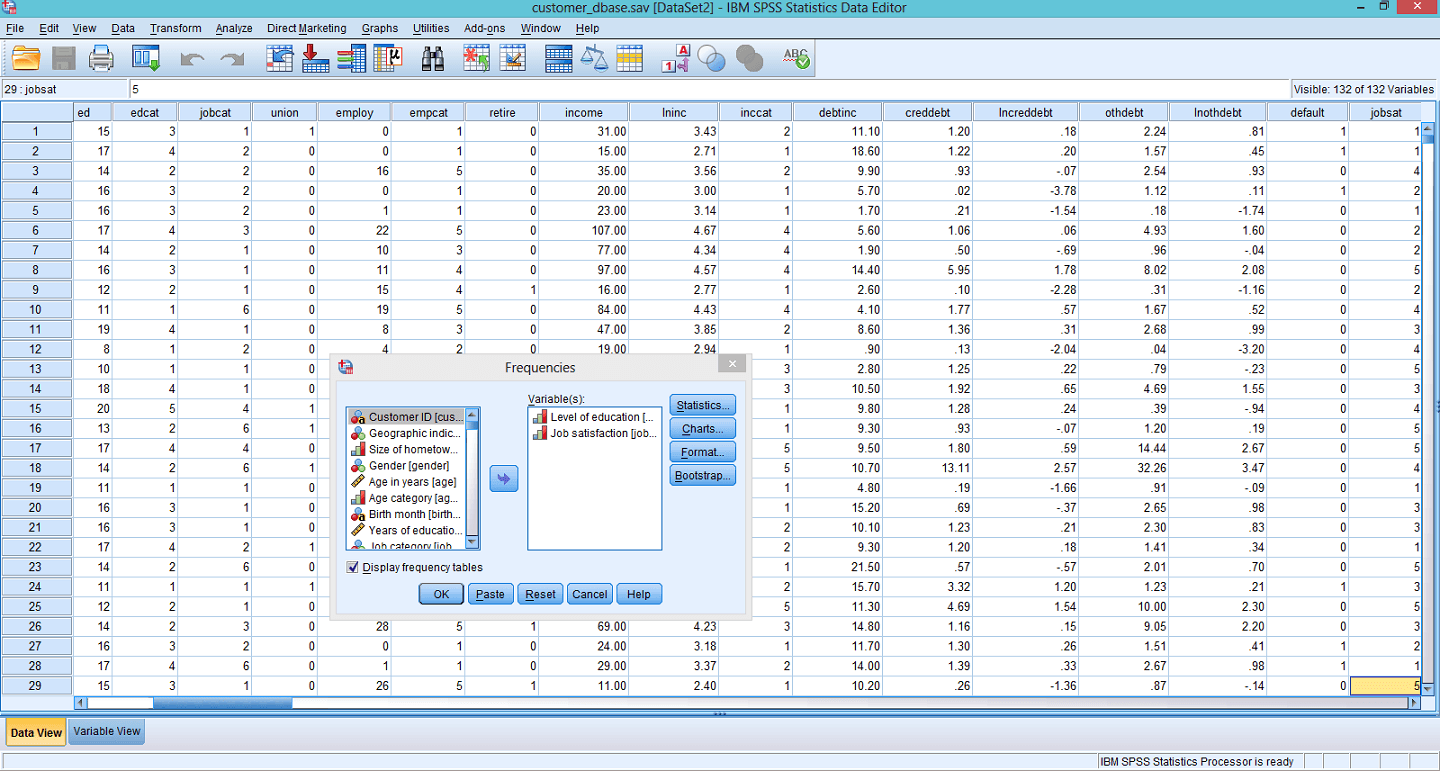Toggle Display frequency tables checkbox
This screenshot has height=771, width=1440.
pos(352,567)
